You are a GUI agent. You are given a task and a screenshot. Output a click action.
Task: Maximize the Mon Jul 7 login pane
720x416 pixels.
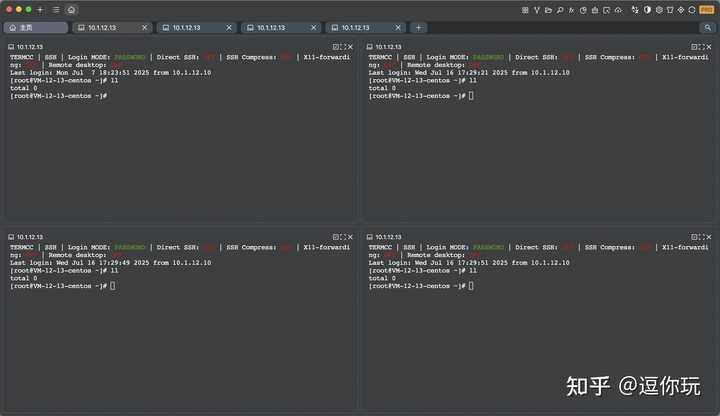343,47
